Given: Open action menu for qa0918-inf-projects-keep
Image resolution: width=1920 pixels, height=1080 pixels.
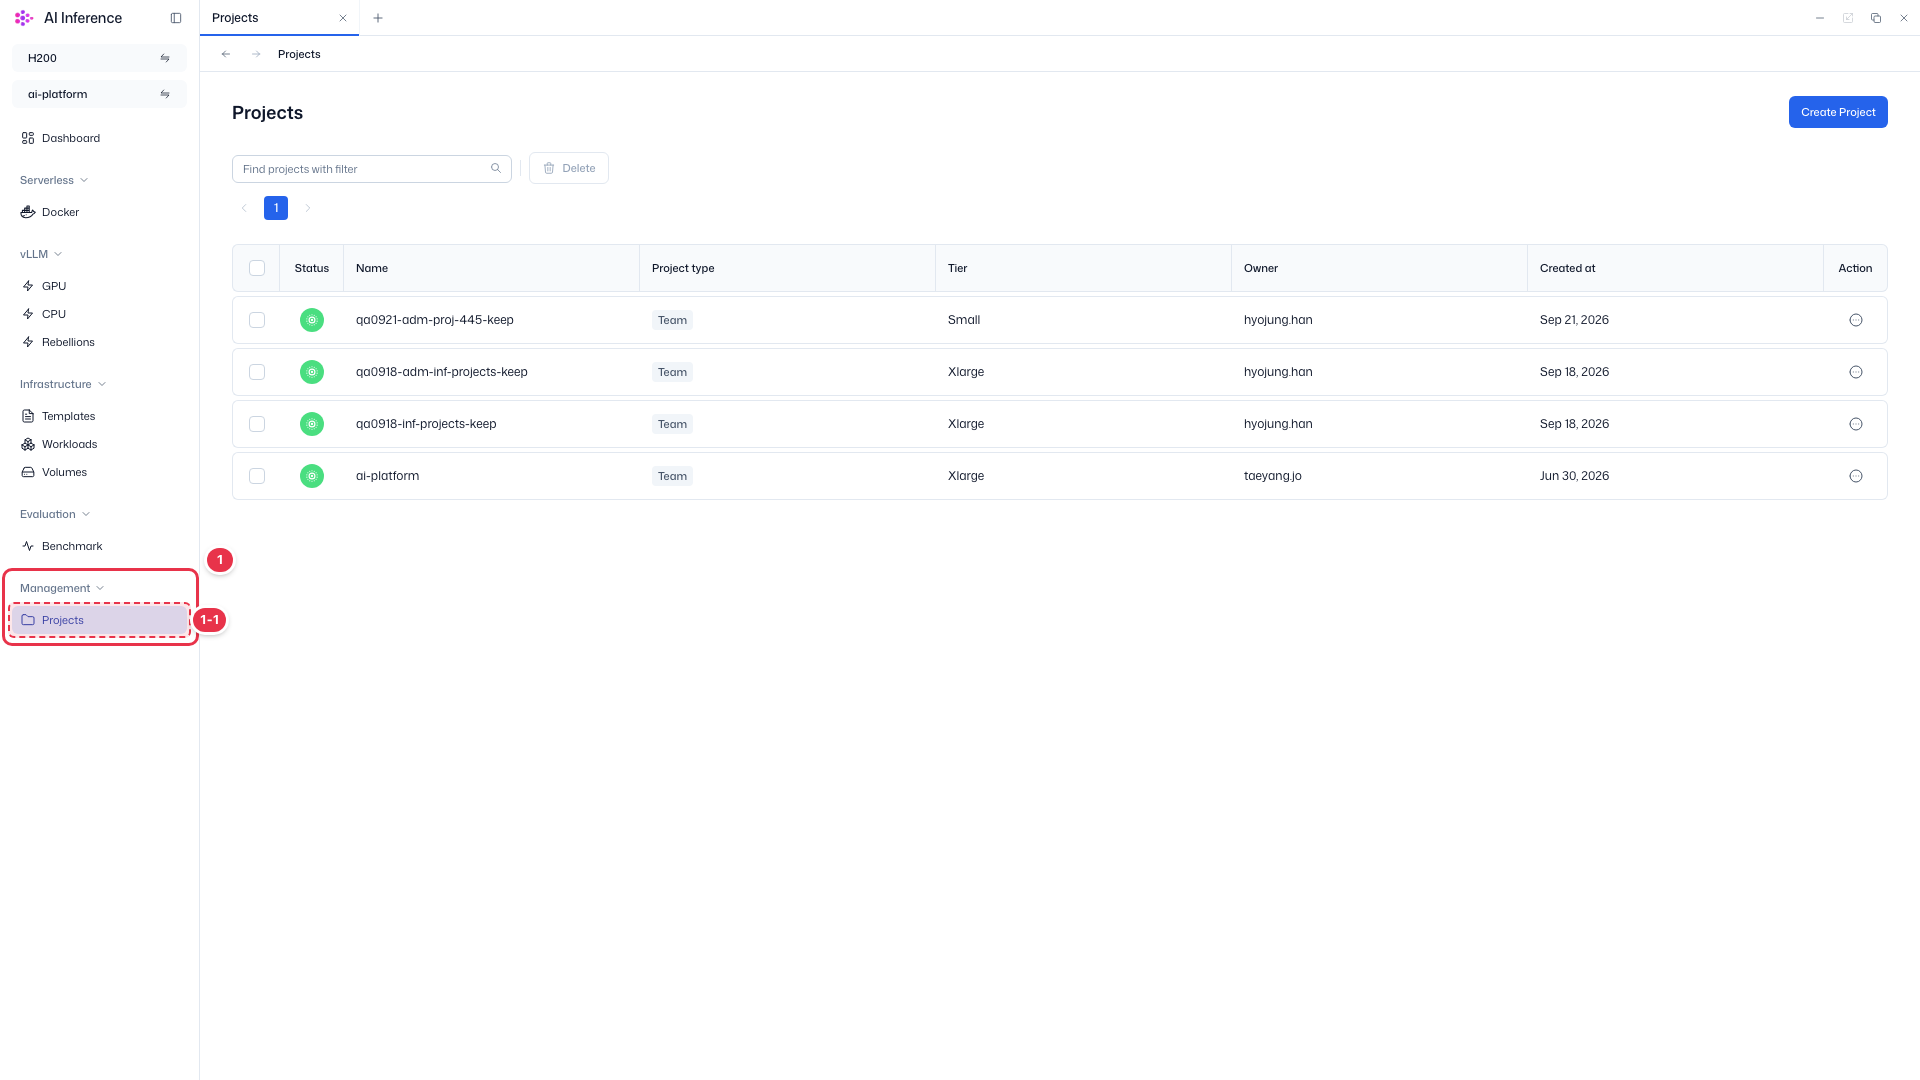Looking at the screenshot, I should click(1856, 424).
